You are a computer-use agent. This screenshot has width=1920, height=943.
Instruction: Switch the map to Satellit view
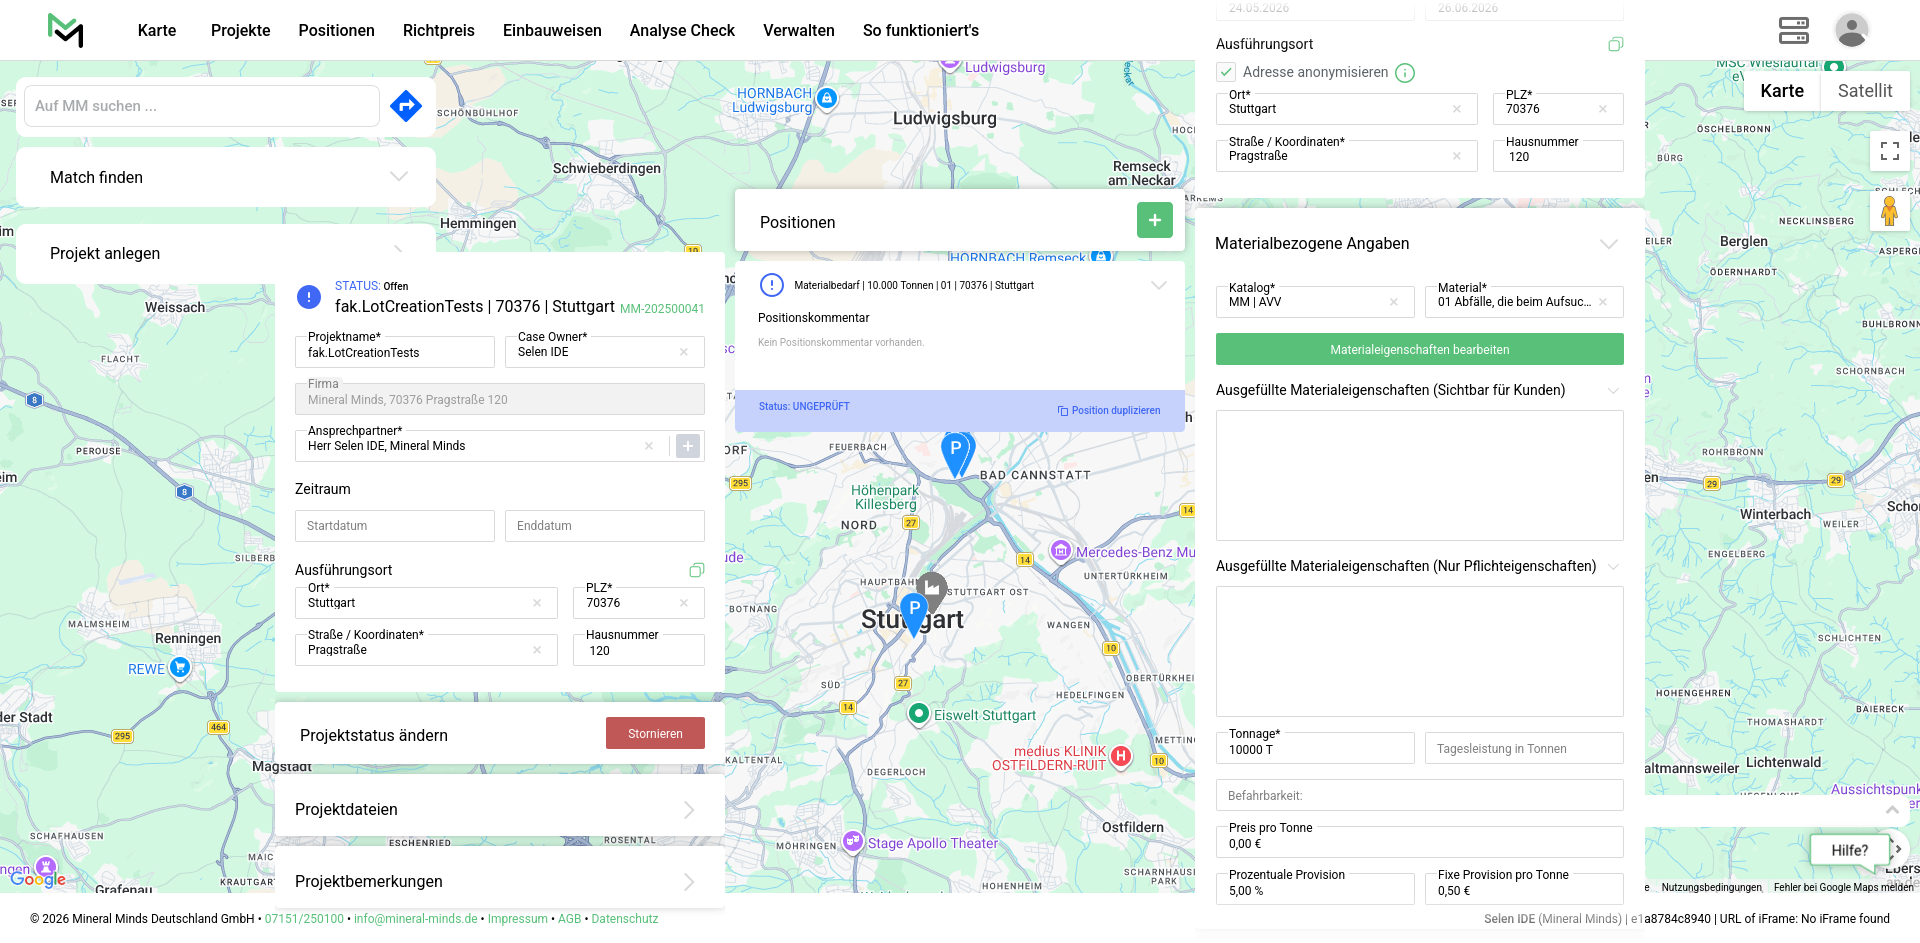(1864, 91)
